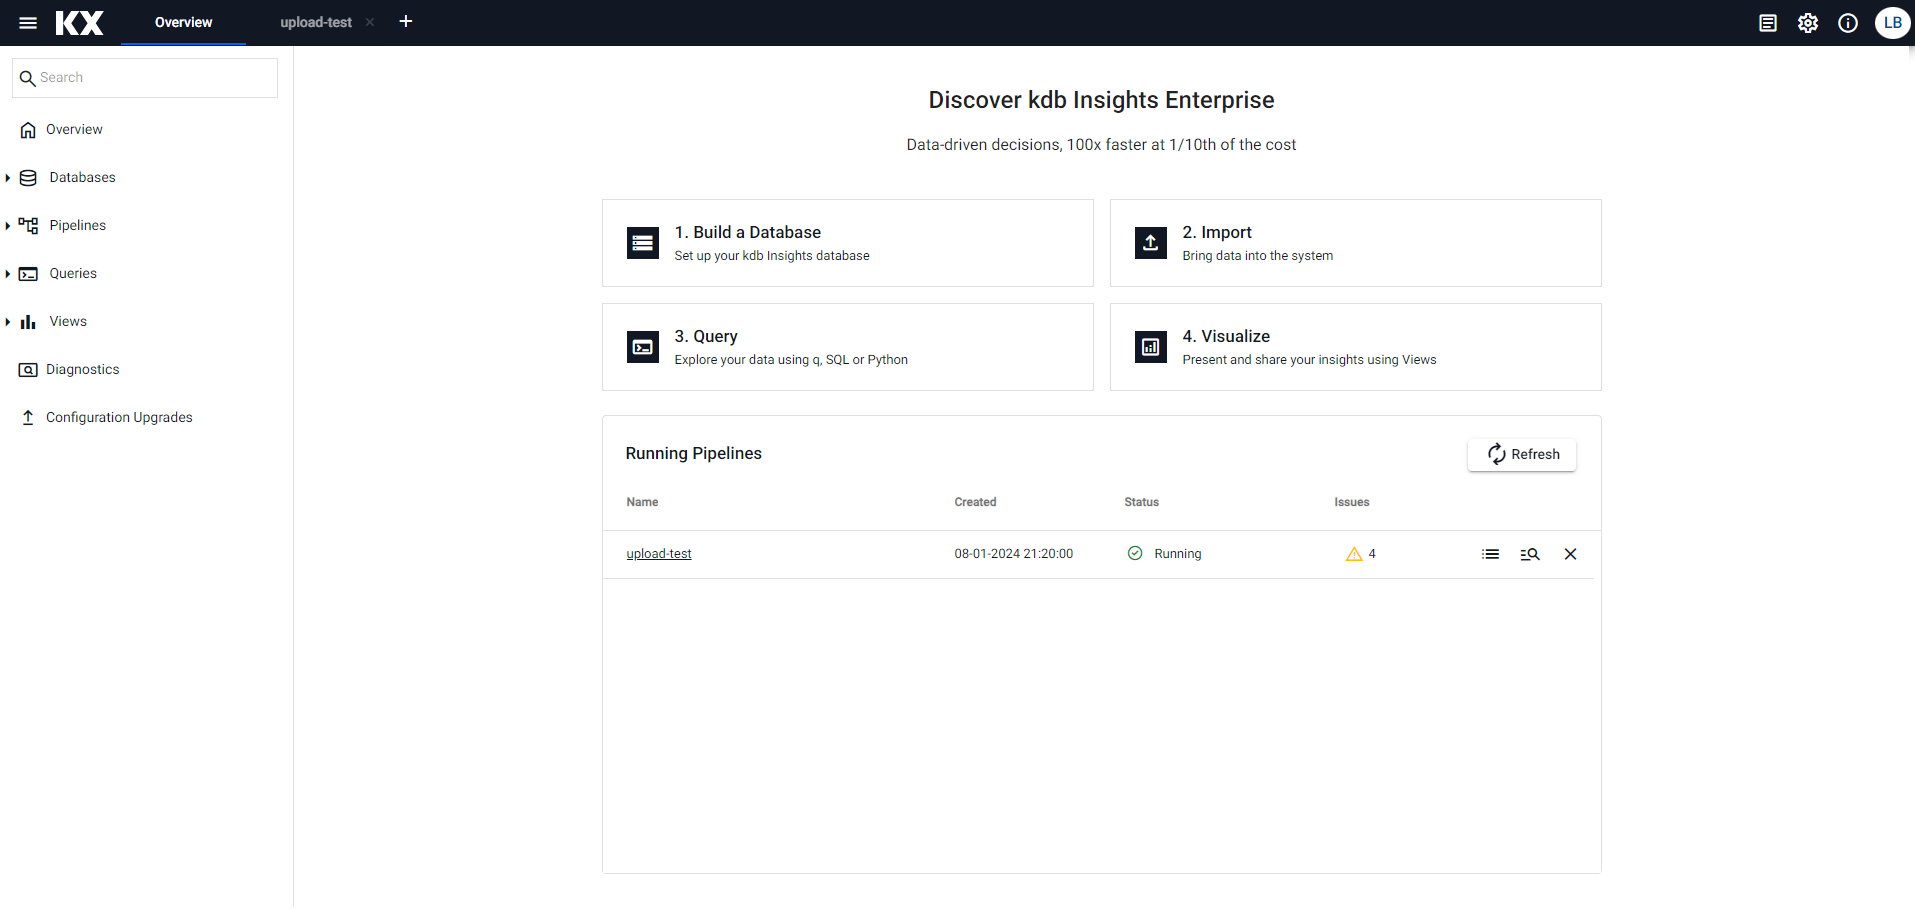
Task: Open Databases in the sidebar
Action: (x=82, y=177)
